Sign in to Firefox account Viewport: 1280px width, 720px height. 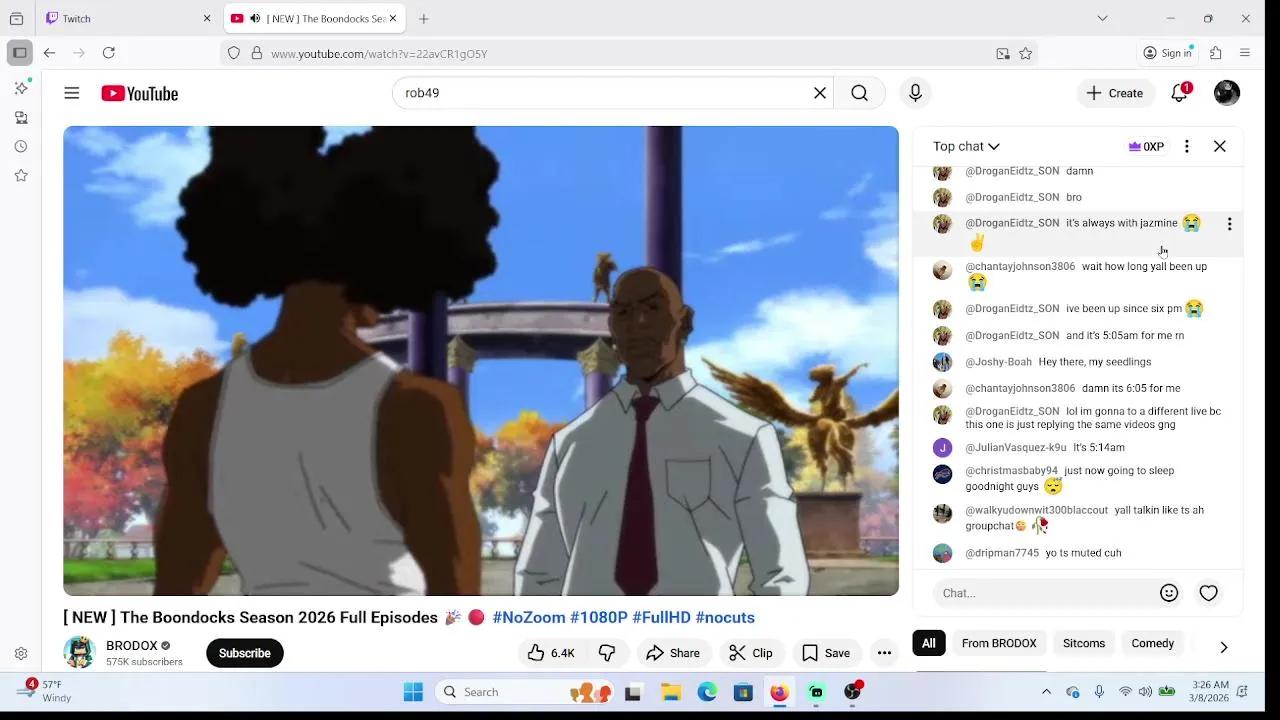point(1168,53)
